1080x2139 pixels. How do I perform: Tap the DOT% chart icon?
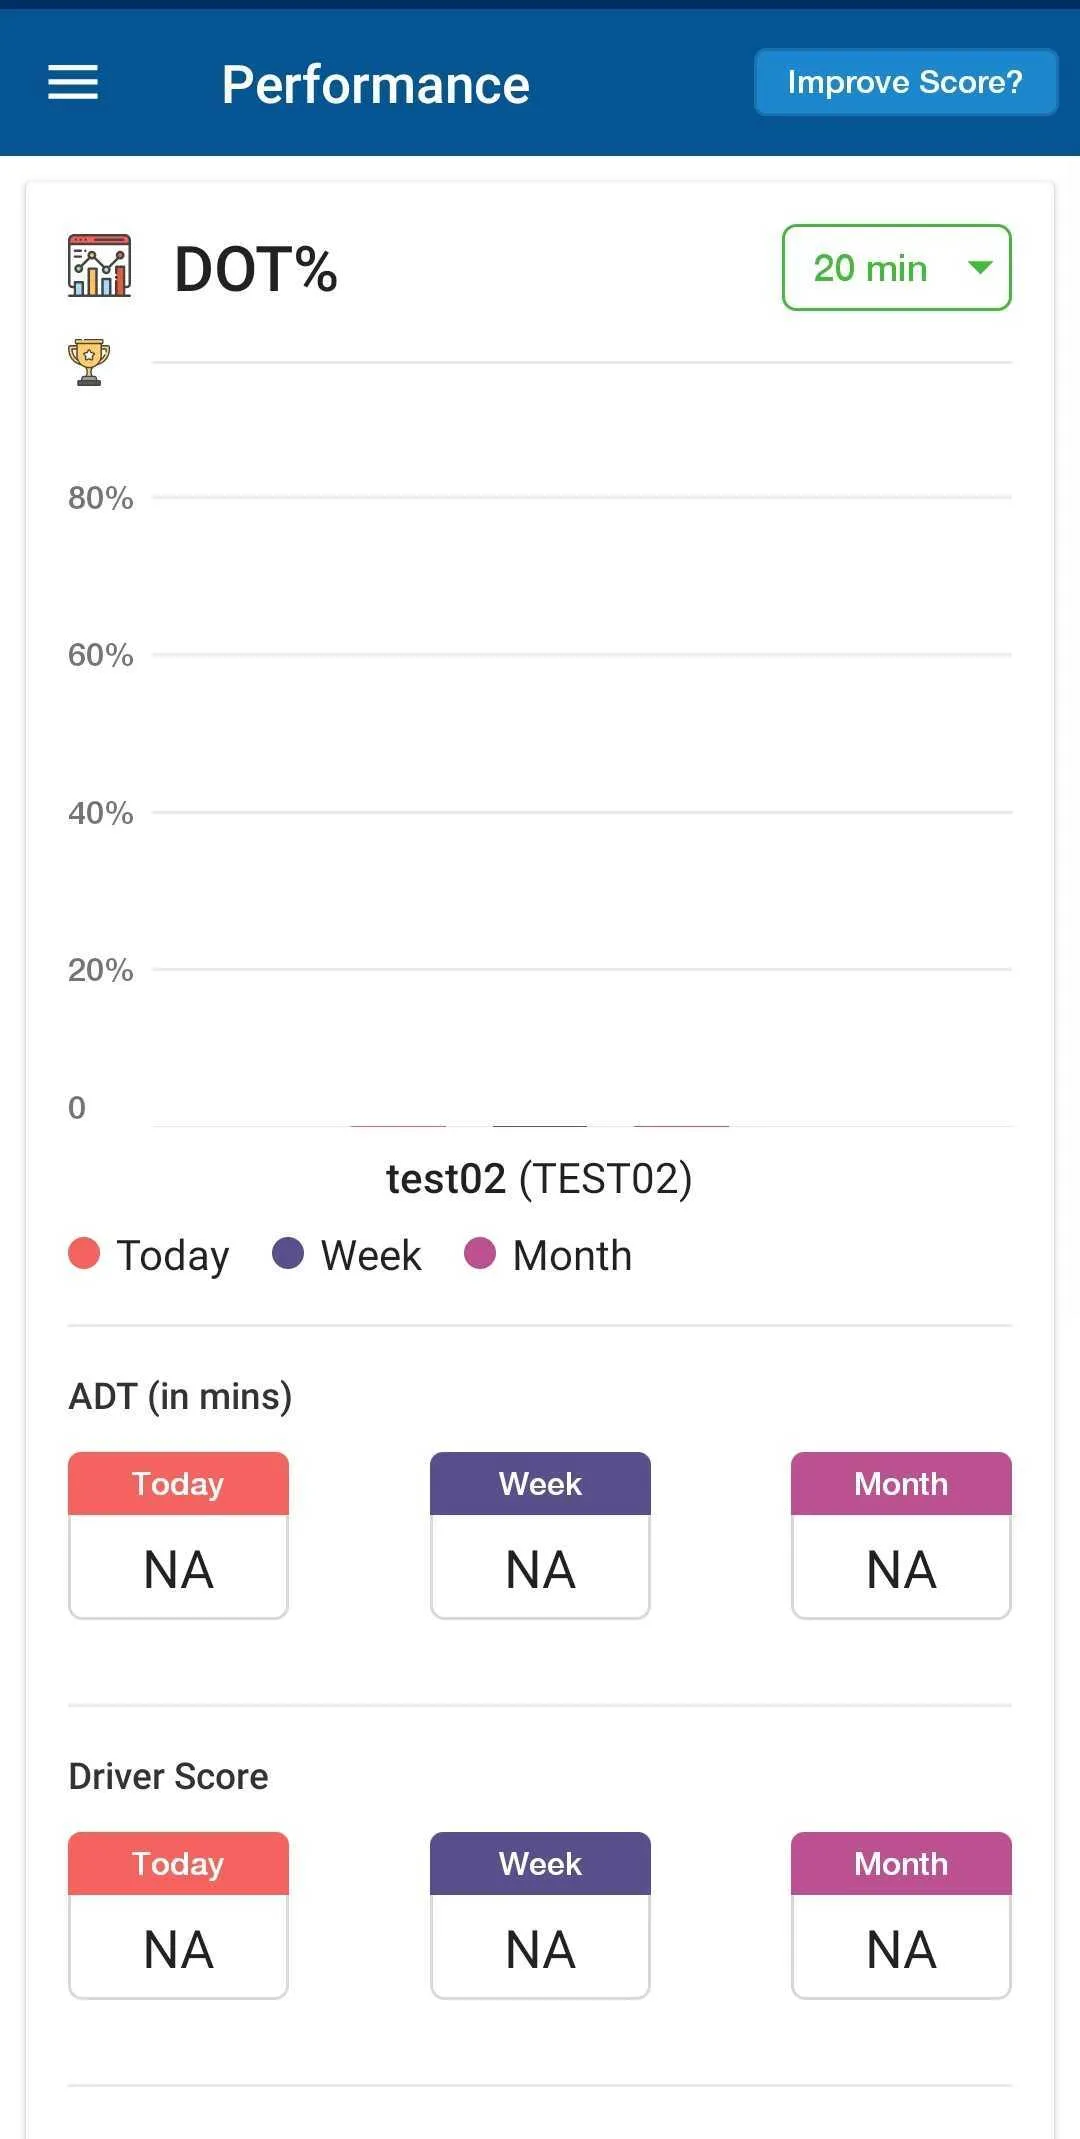click(x=99, y=266)
